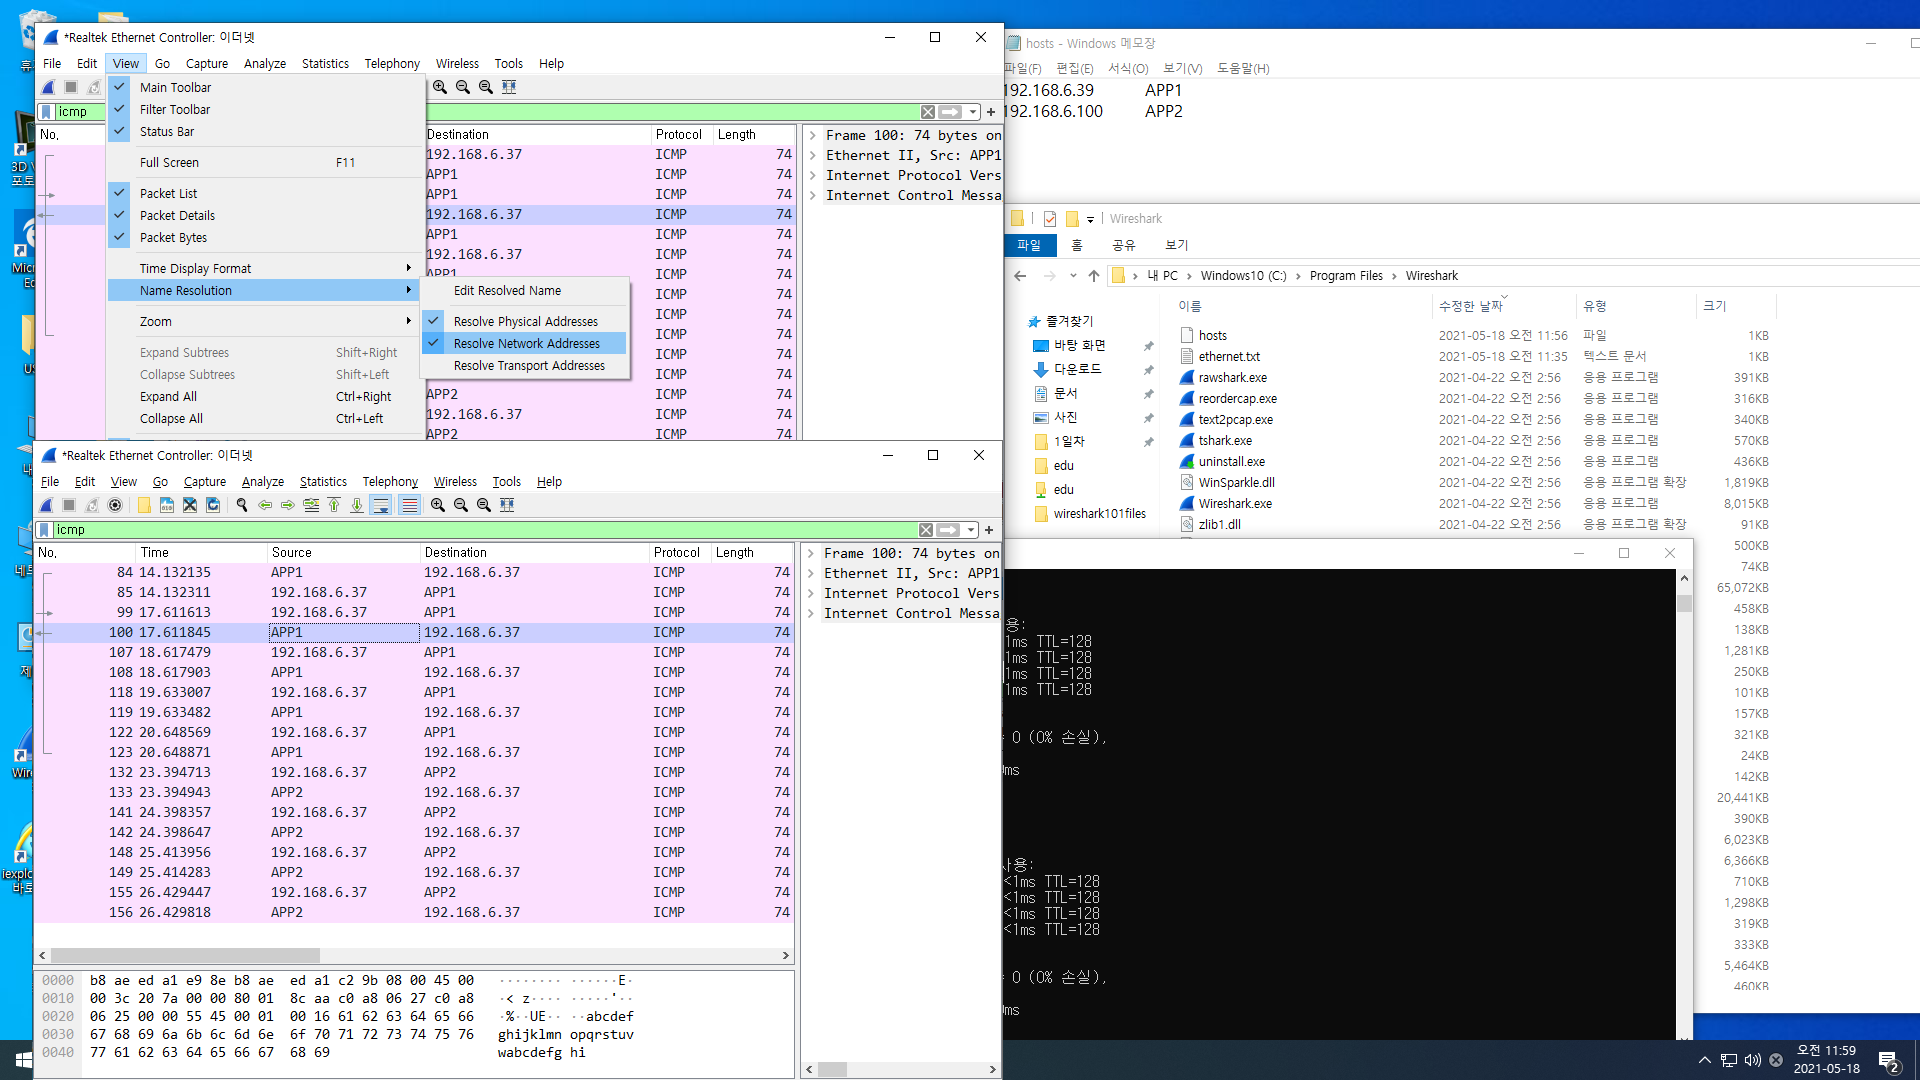Click the stop capture toolbar icon in the lower Wireshark window
Image resolution: width=1920 pixels, height=1080 pixels.
pyautogui.click(x=69, y=505)
